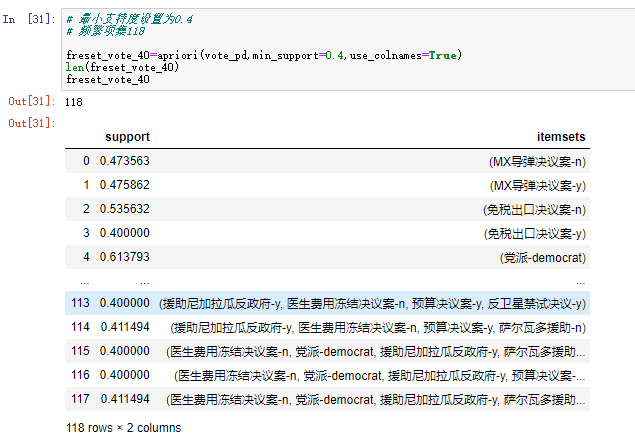Click the Out[31] label beside 118

coord(32,101)
